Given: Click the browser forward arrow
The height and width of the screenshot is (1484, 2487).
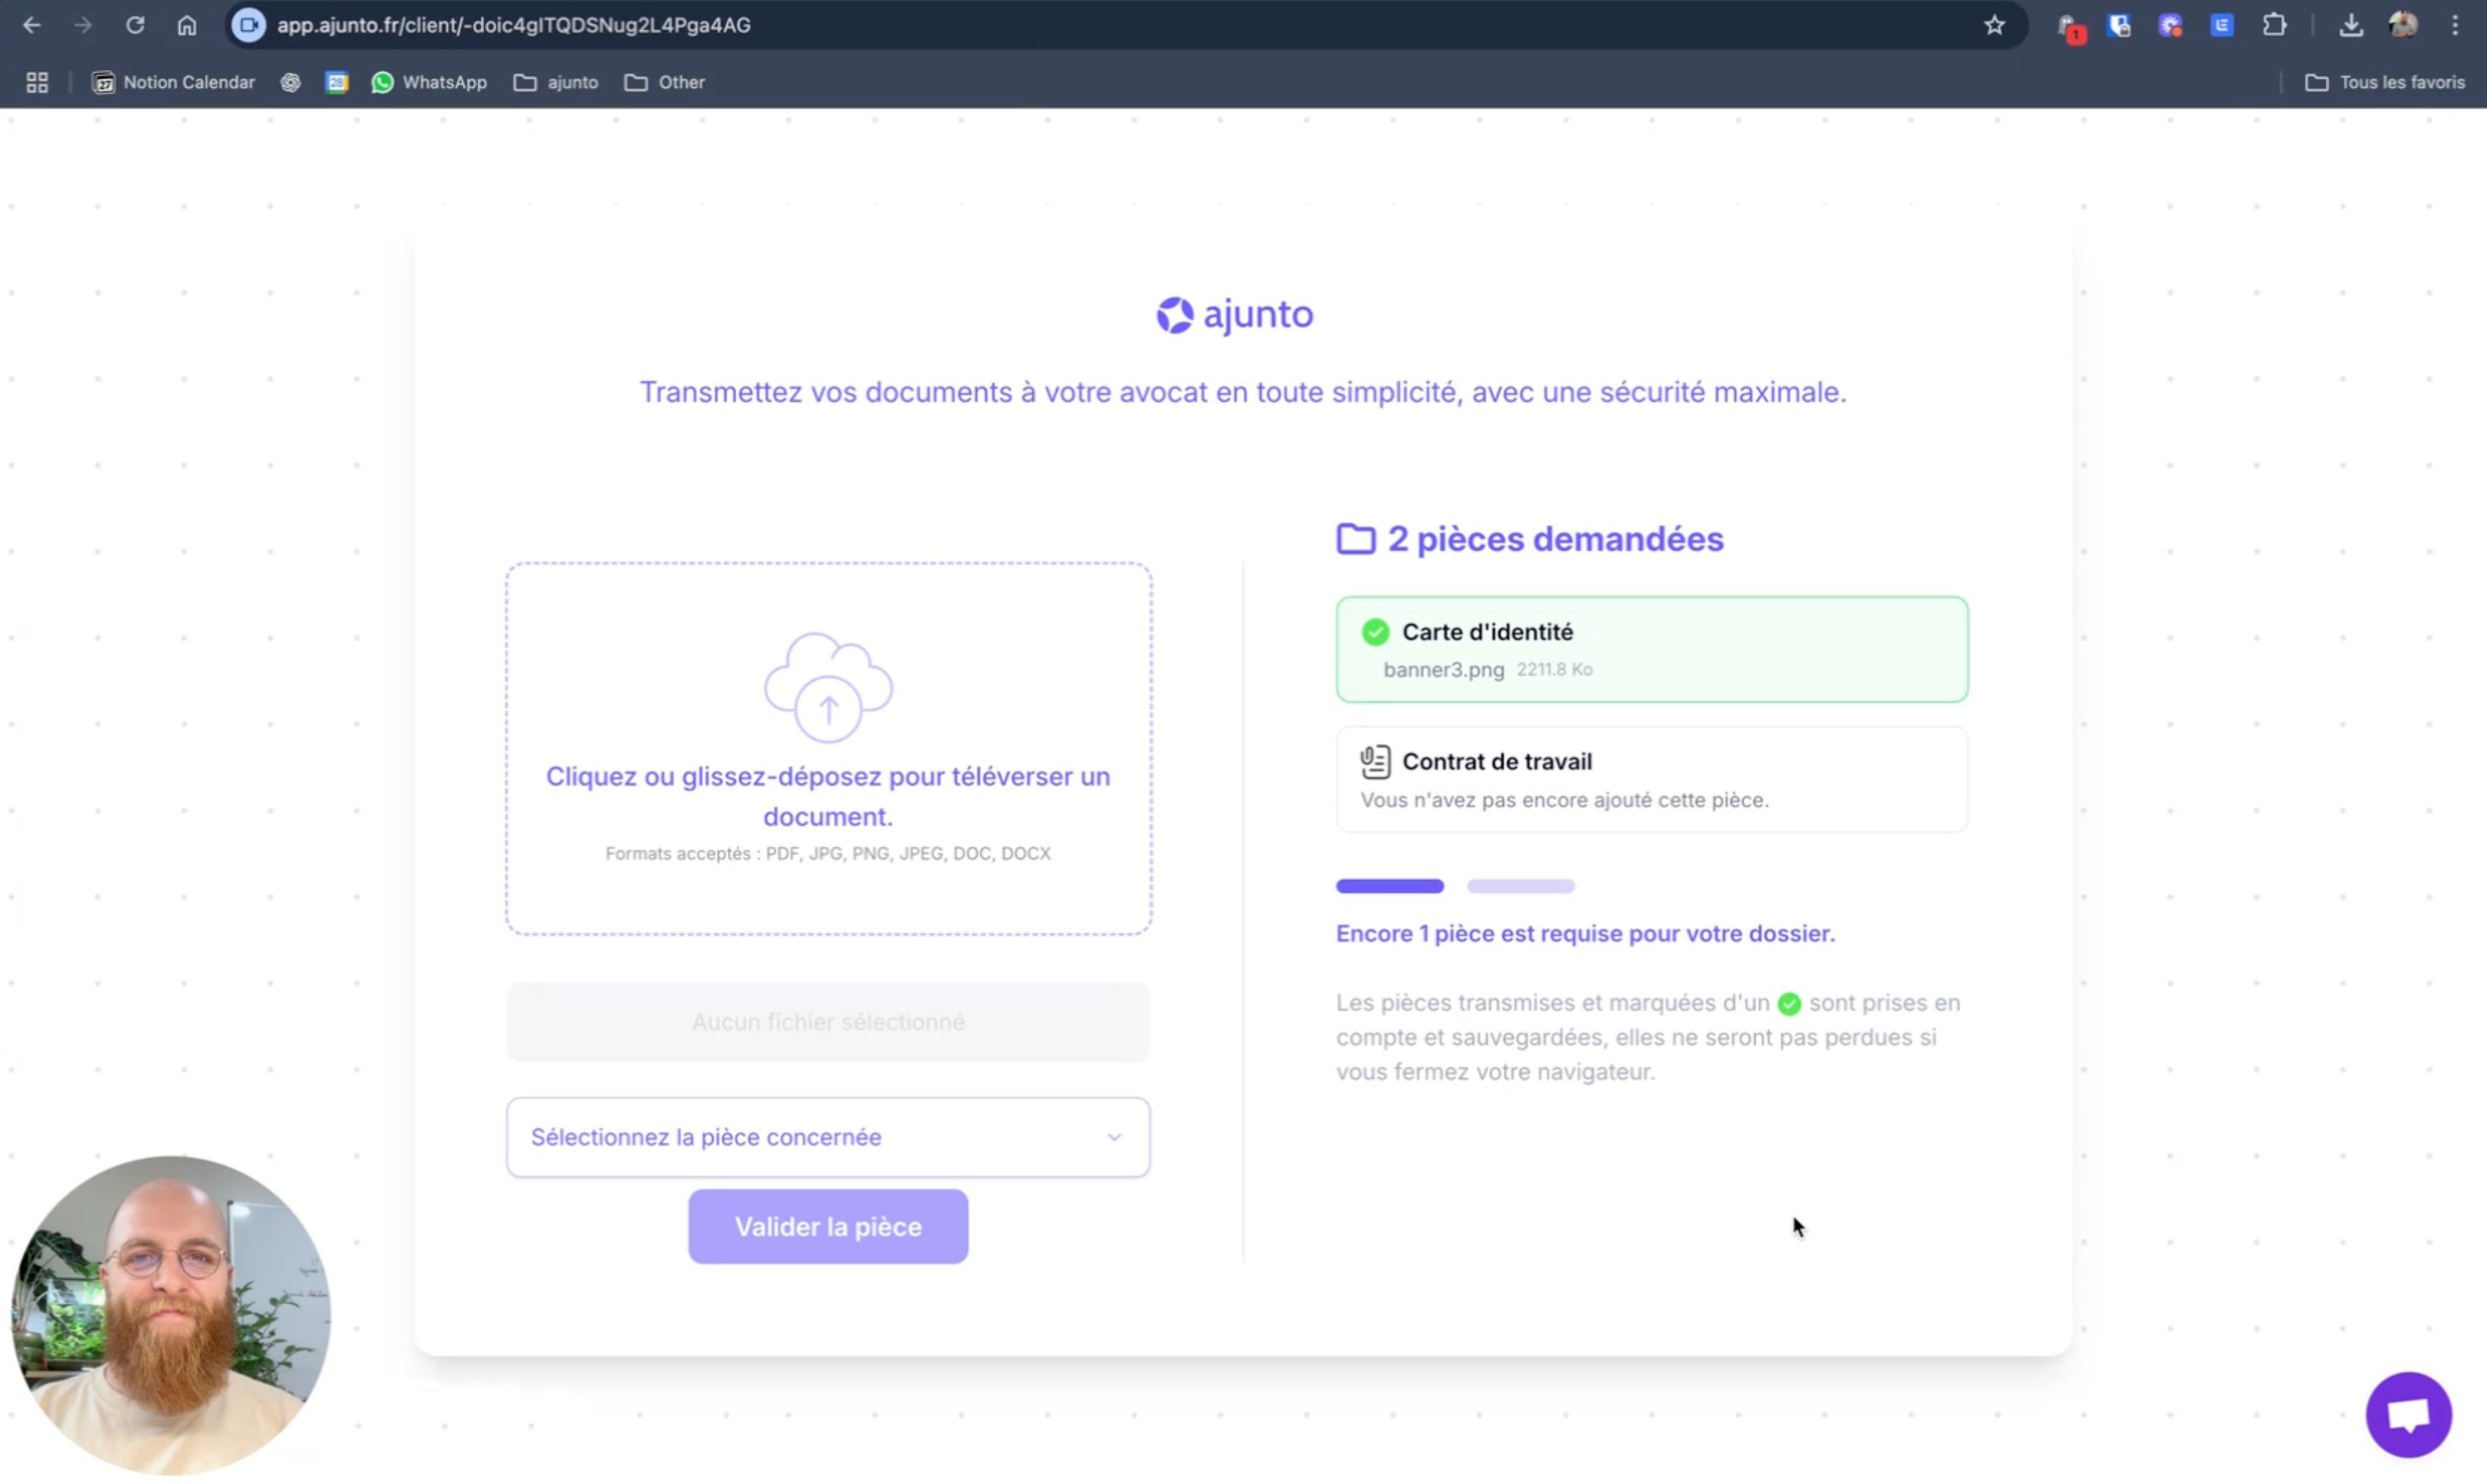Looking at the screenshot, I should (x=83, y=25).
